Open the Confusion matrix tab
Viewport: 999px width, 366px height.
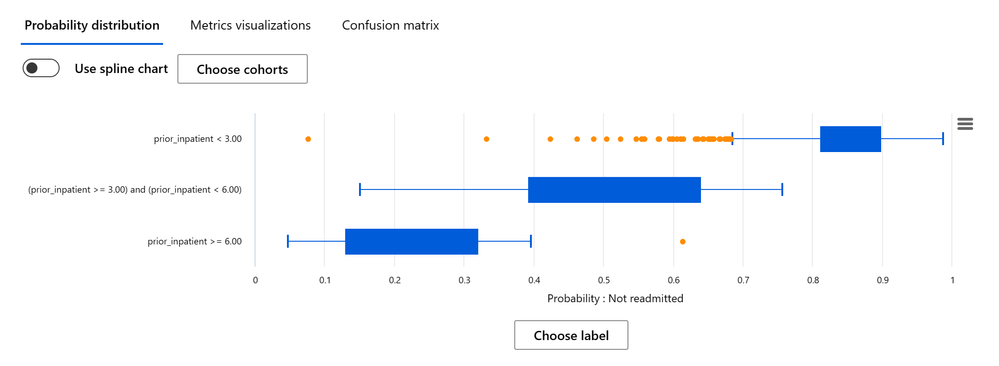(x=391, y=26)
